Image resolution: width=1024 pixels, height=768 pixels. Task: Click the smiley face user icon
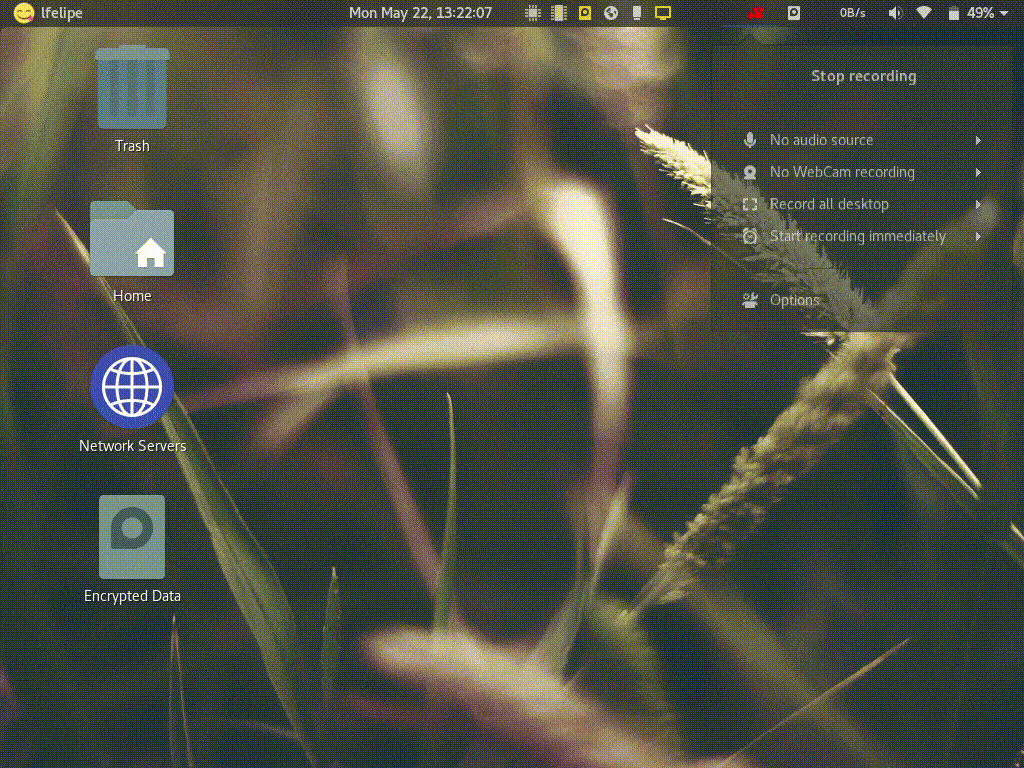tap(24, 13)
